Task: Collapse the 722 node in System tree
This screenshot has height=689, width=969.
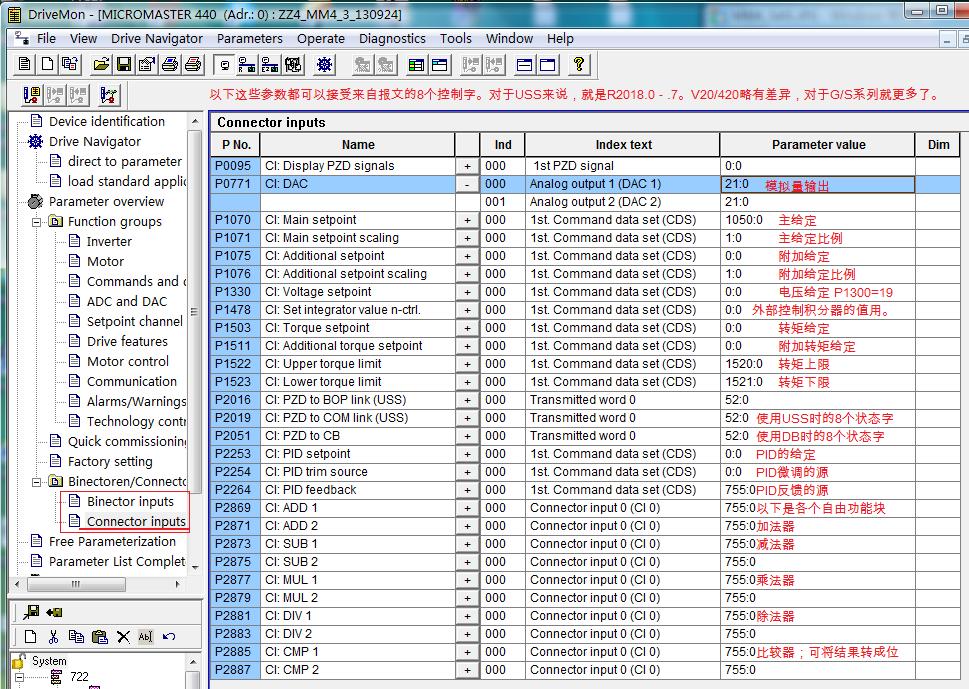Action: (19, 677)
